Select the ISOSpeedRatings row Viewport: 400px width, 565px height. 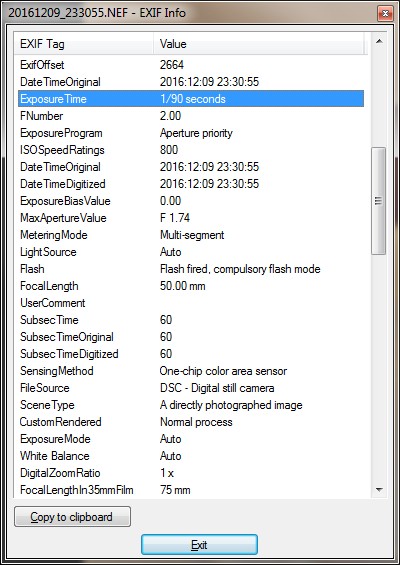pyautogui.click(x=191, y=150)
